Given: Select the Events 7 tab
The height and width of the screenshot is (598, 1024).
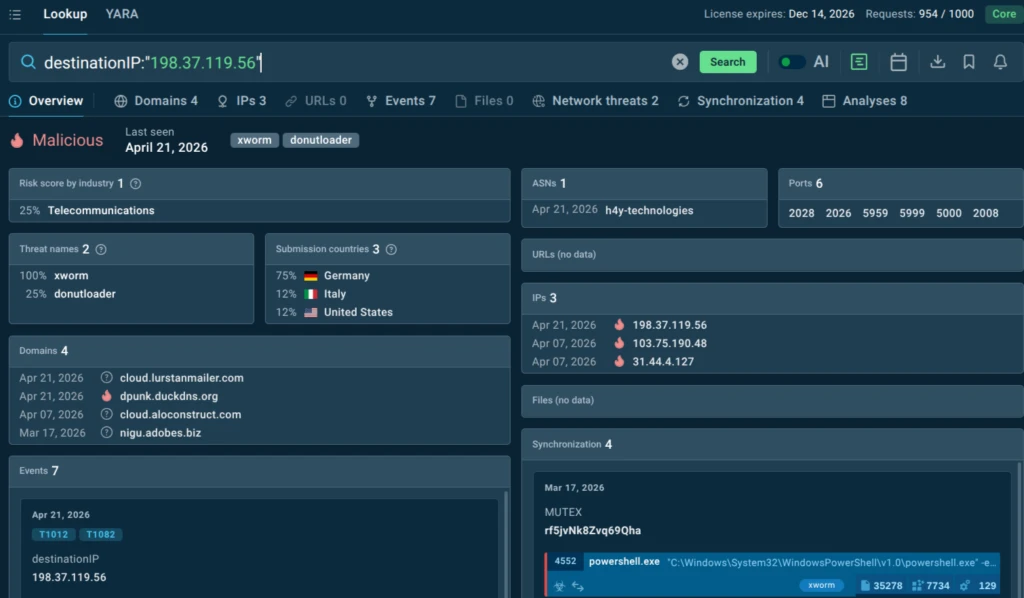Looking at the screenshot, I should point(400,101).
